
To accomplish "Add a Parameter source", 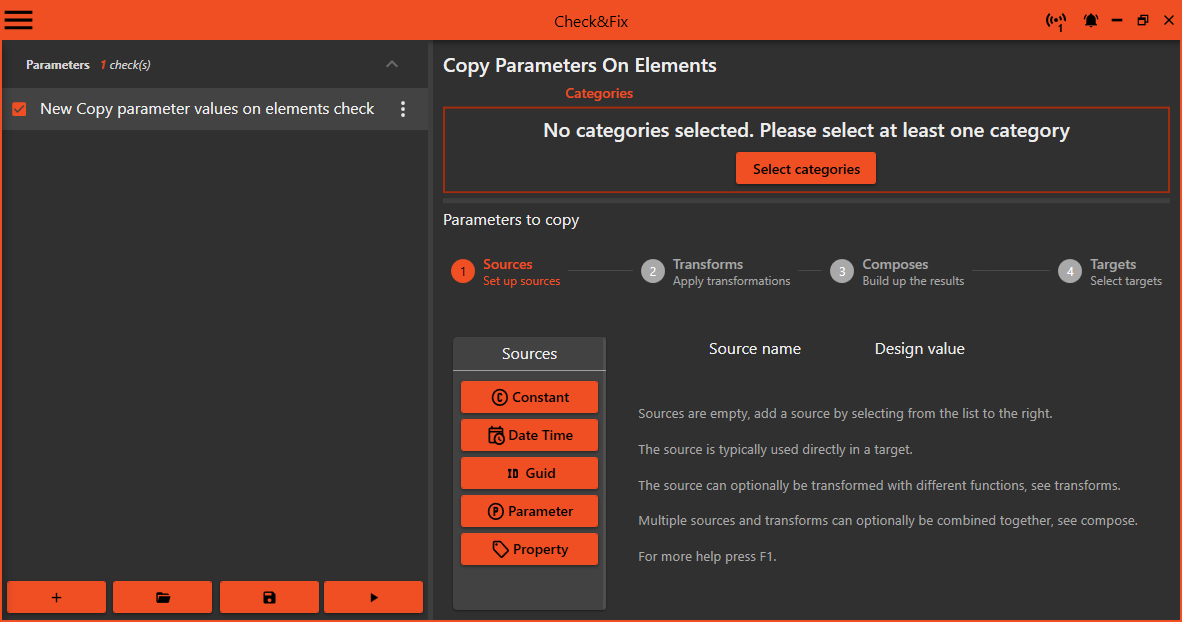I will coord(529,510).
